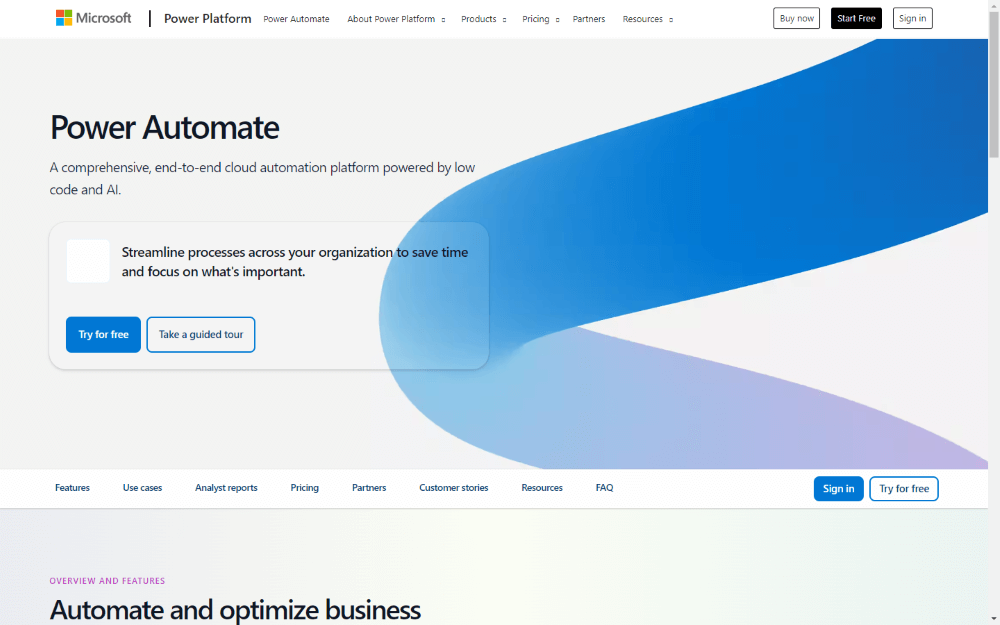Select Take a guided tour button

(201, 335)
